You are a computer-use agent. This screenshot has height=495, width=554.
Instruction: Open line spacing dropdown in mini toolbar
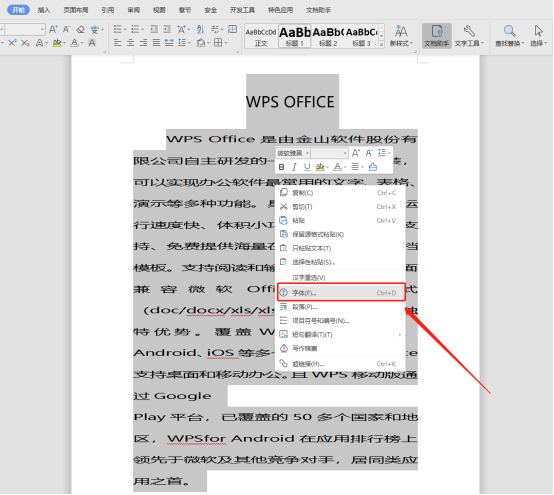389,153
